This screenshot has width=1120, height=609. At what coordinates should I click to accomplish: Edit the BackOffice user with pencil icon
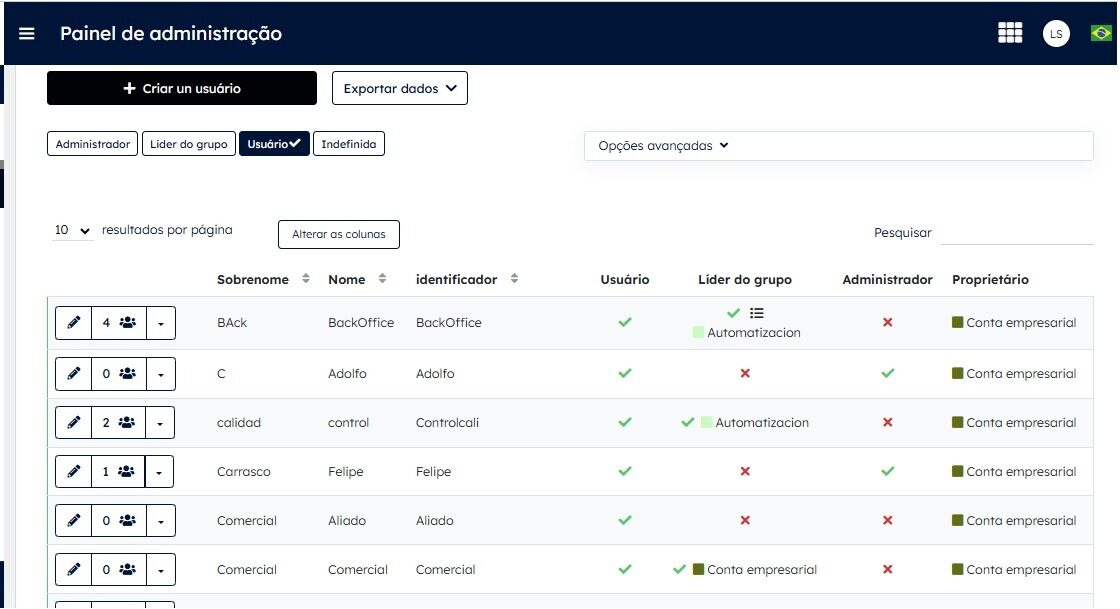pyautogui.click(x=74, y=323)
